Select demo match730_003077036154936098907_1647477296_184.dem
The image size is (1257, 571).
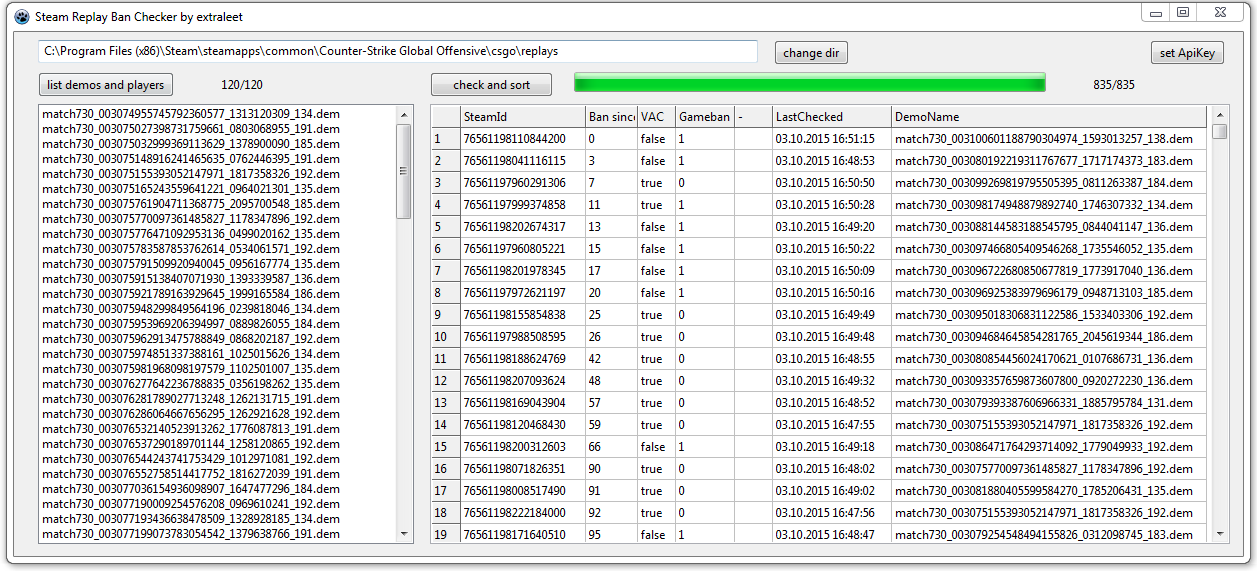[x=191, y=489]
